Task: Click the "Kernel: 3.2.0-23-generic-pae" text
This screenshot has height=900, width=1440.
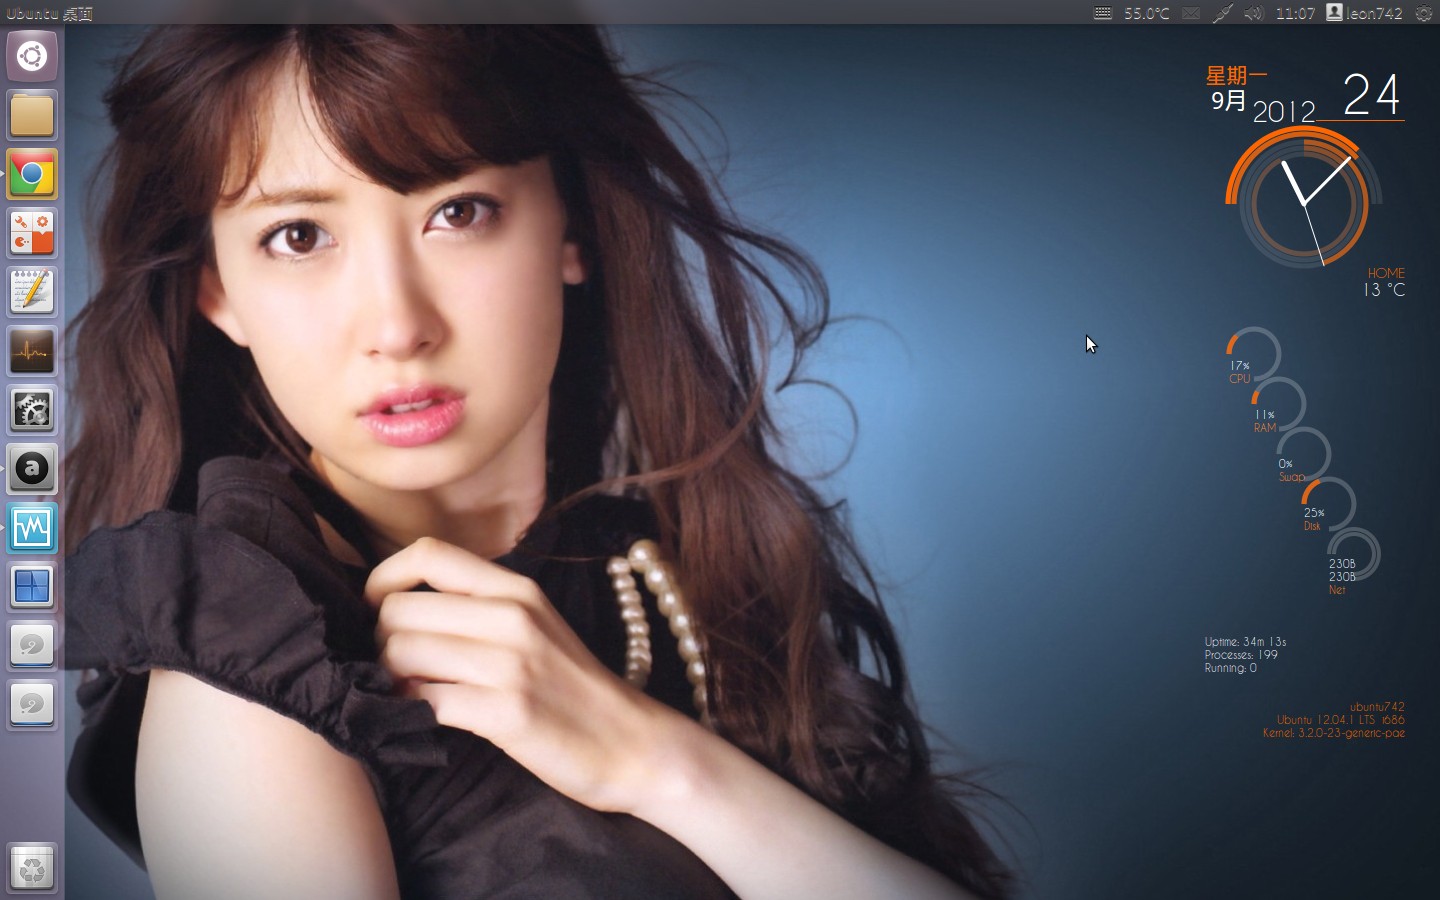Action: [1333, 733]
